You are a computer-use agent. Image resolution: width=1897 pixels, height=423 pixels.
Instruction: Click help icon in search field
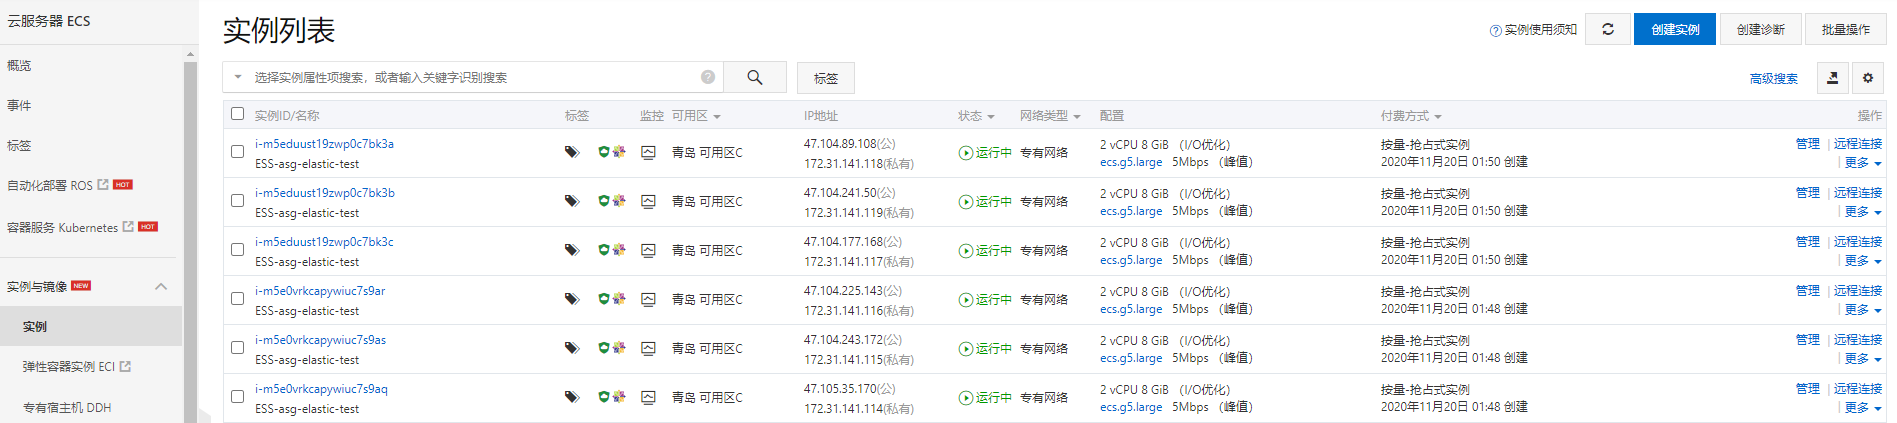(707, 77)
